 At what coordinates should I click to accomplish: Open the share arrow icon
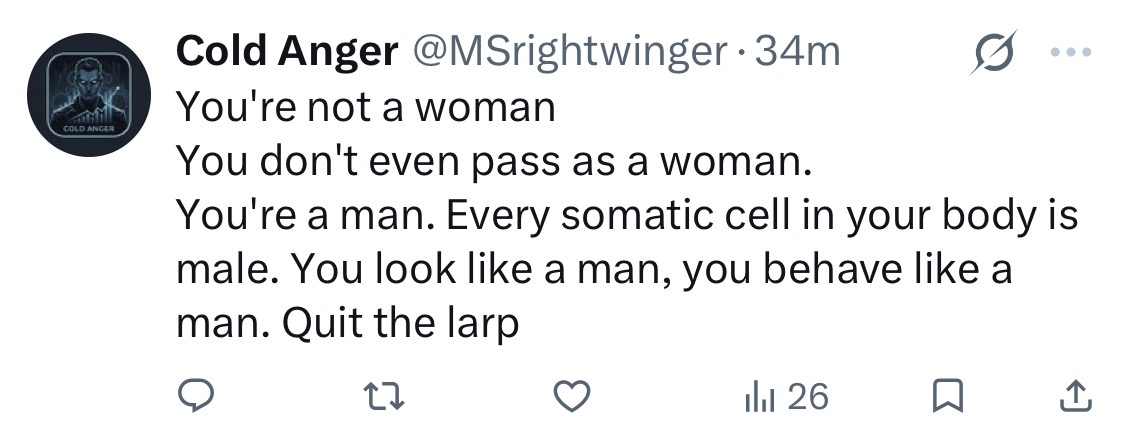click(1075, 396)
